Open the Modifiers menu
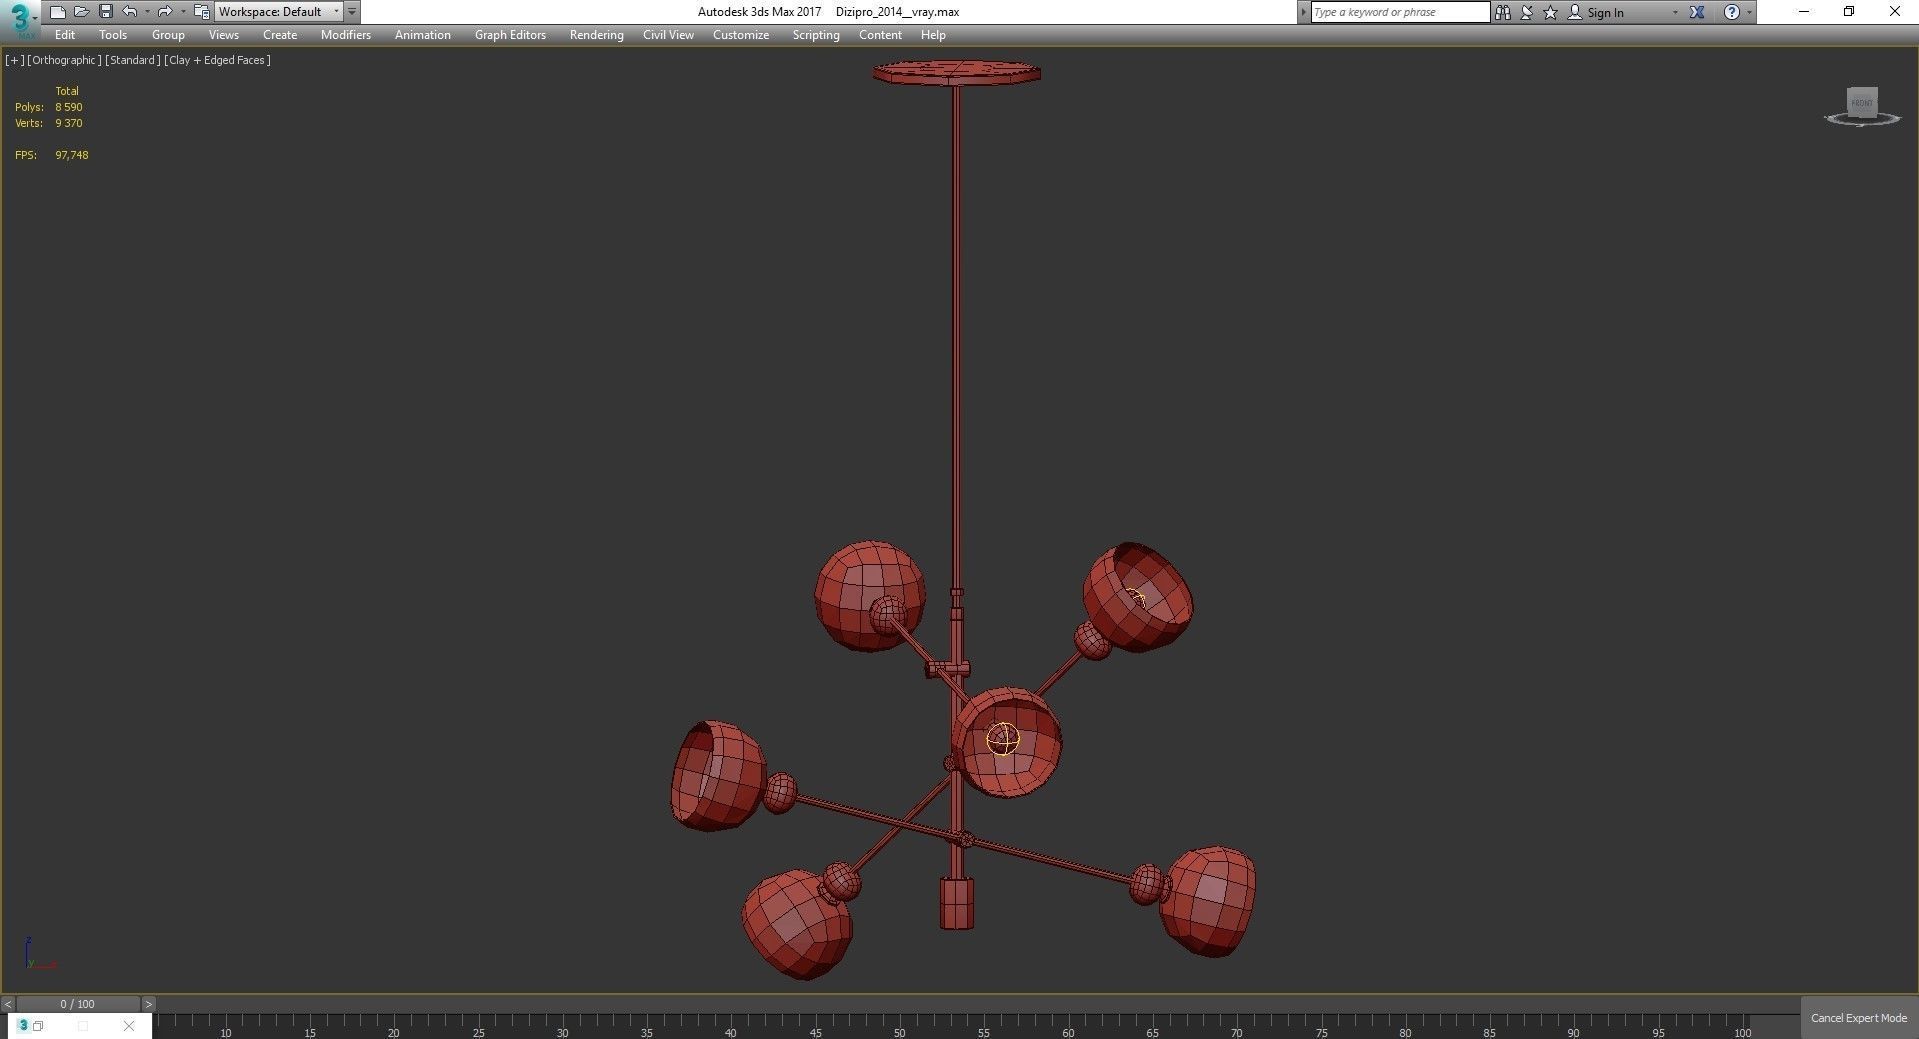Viewport: 1919px width, 1039px height. click(346, 35)
